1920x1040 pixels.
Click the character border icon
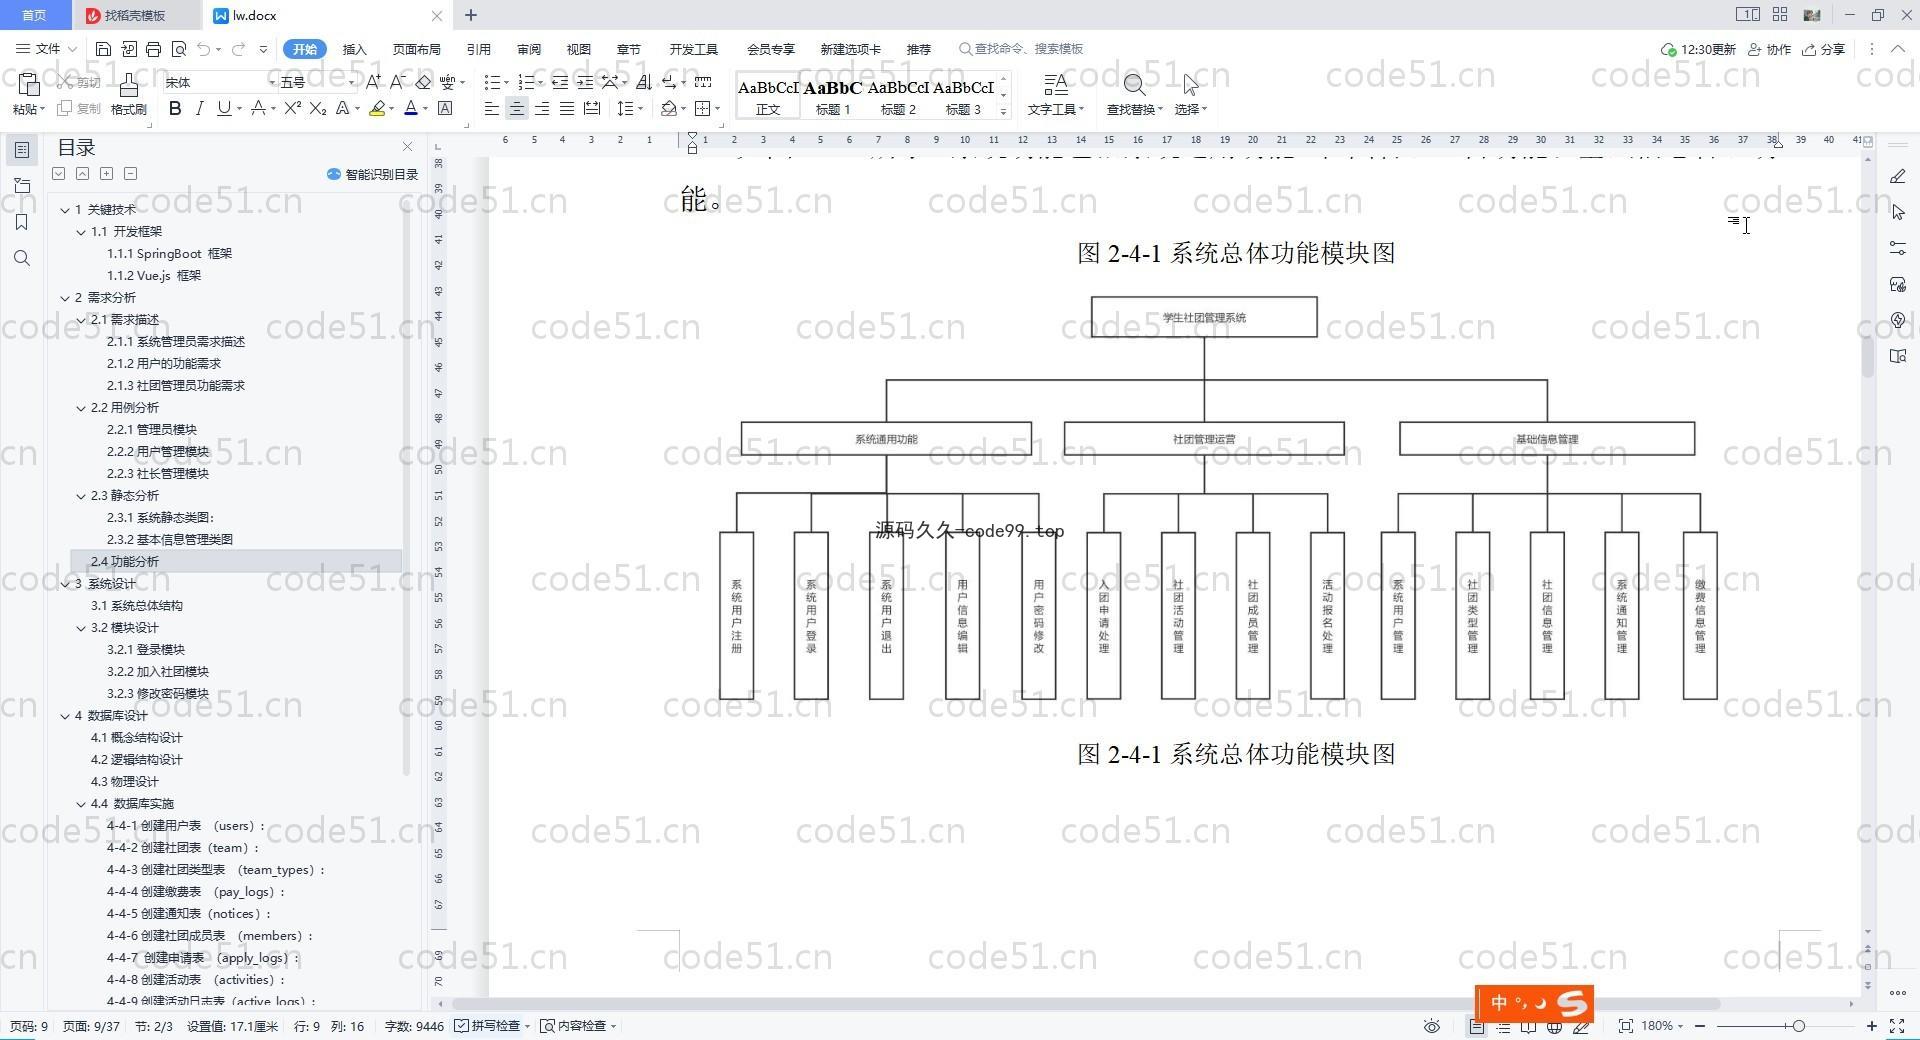[445, 108]
